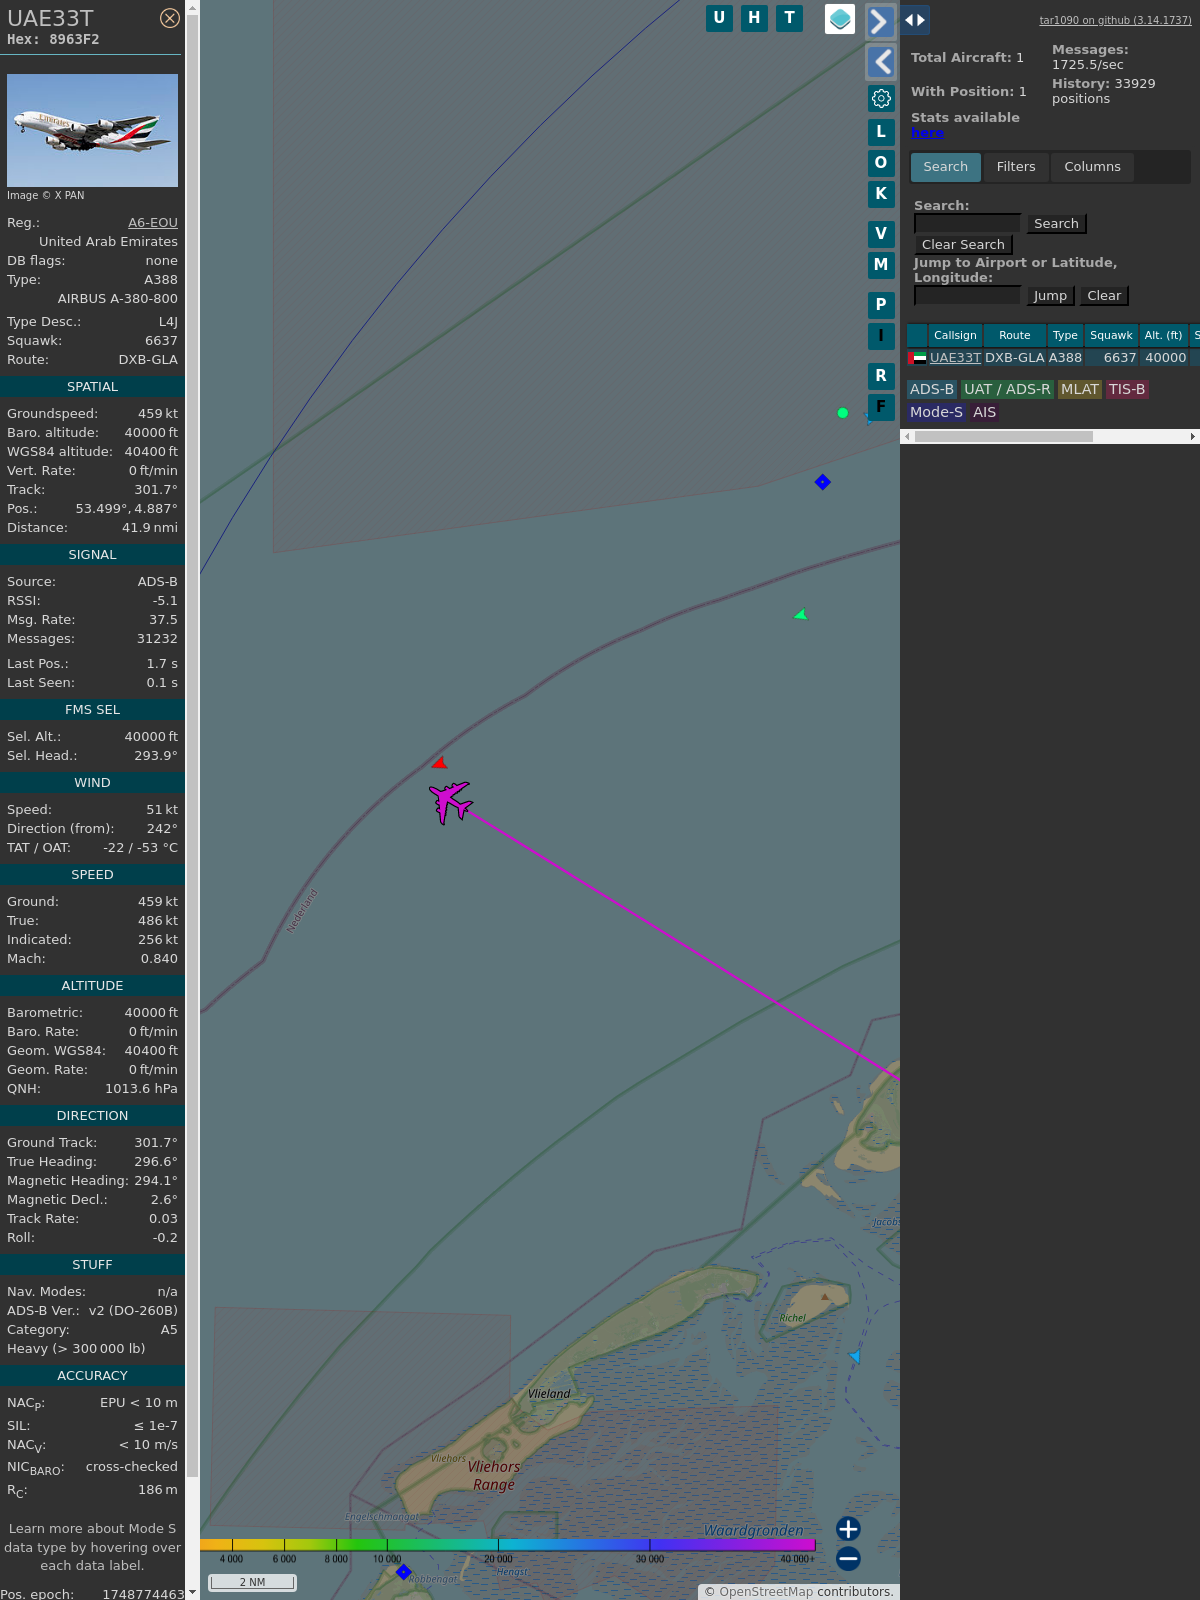
Task: Select the red aircraft marker on map
Action: coord(439,763)
